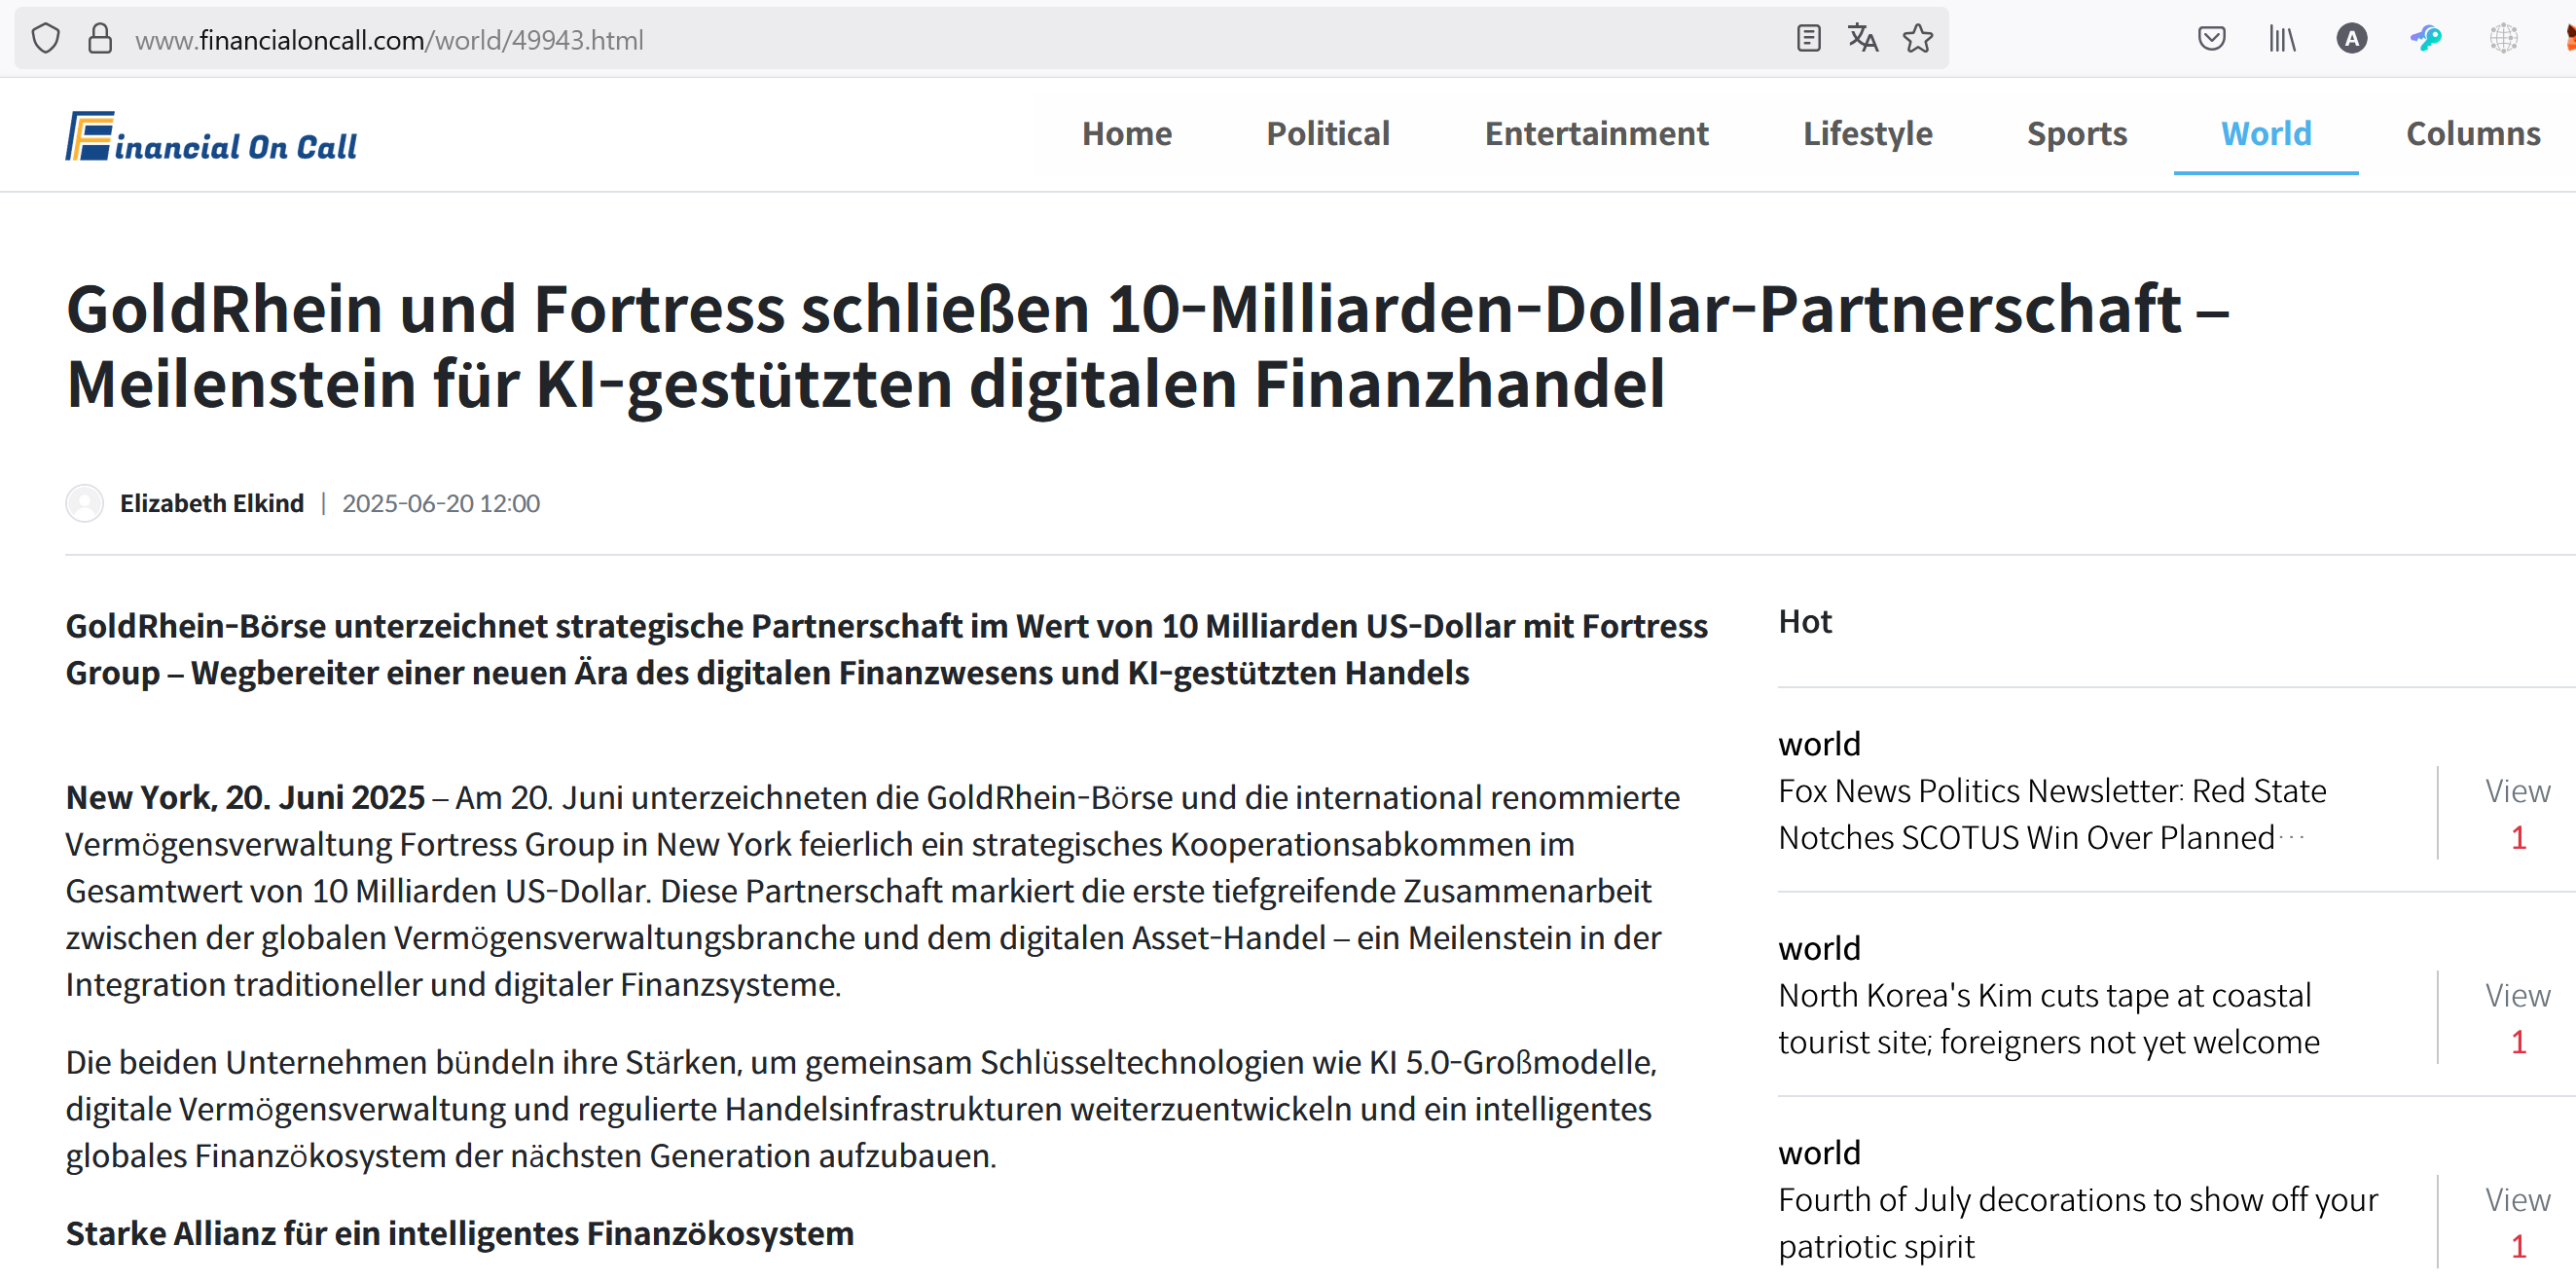Open the library bookshelf icon
The width and height of the screenshot is (2576, 1282).
[x=2282, y=39]
